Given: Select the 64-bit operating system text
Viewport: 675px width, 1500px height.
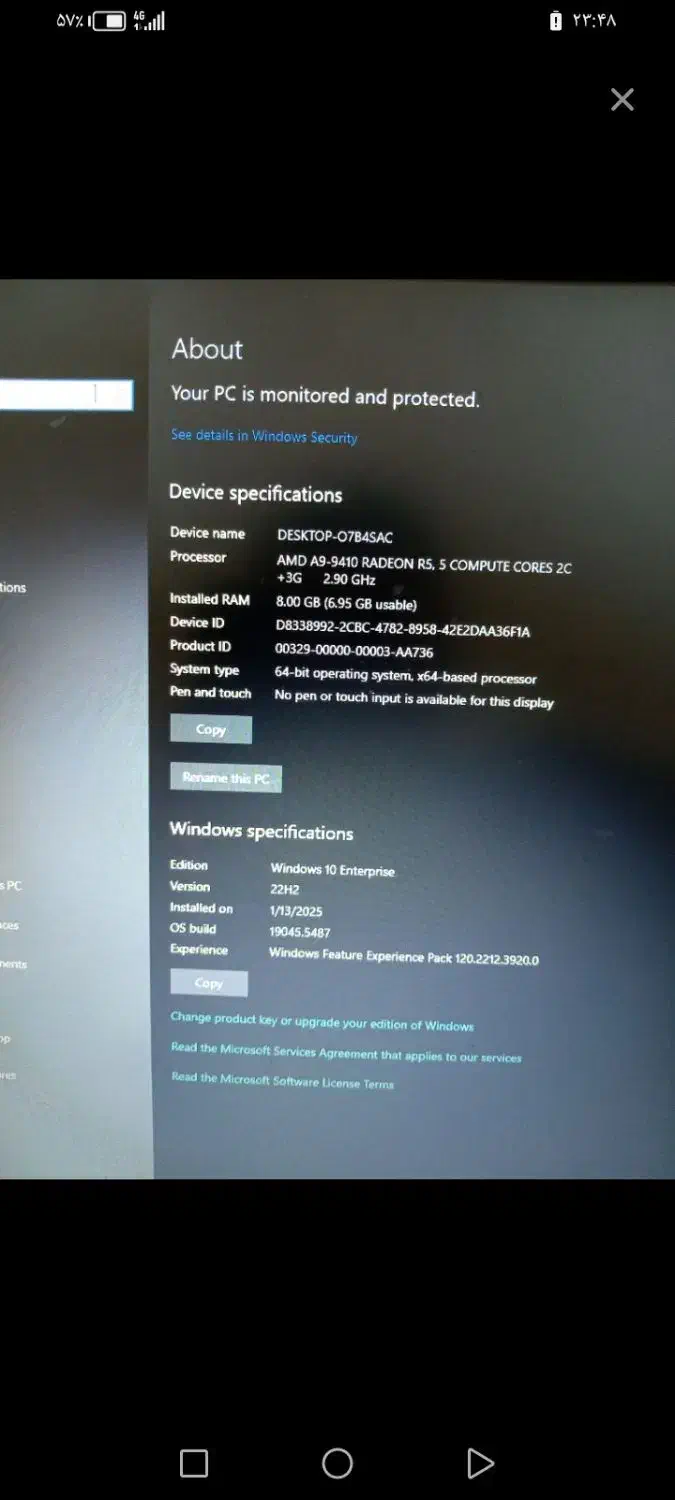Looking at the screenshot, I should tap(405, 677).
